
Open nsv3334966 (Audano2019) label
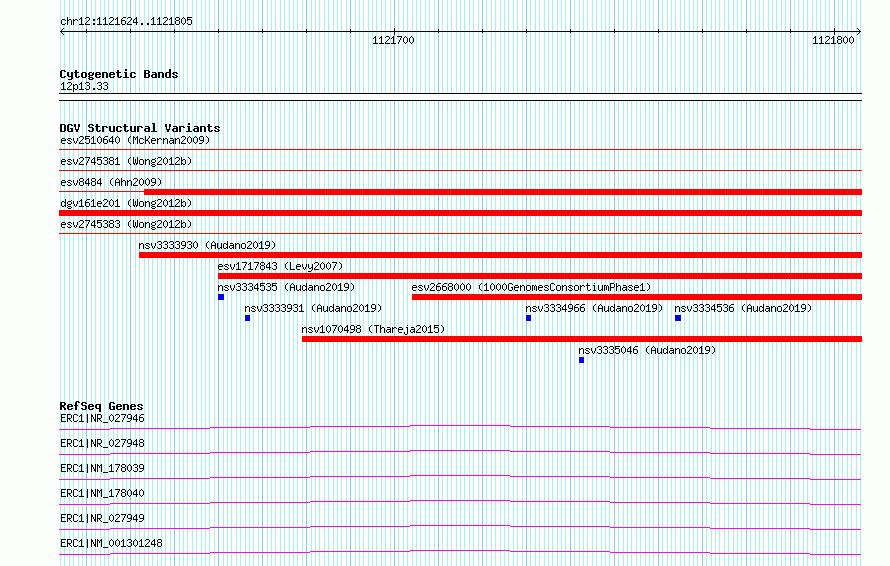point(594,308)
